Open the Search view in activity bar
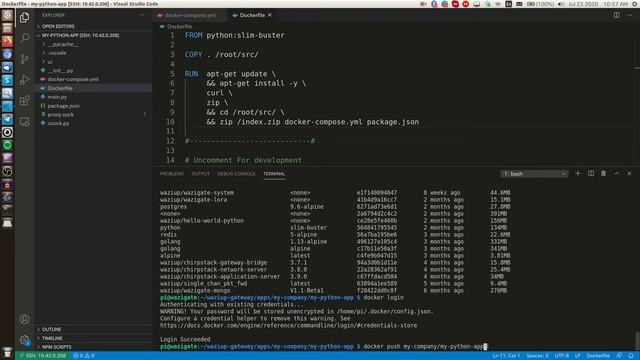Viewport: 640px width, 360px height. click(24, 38)
